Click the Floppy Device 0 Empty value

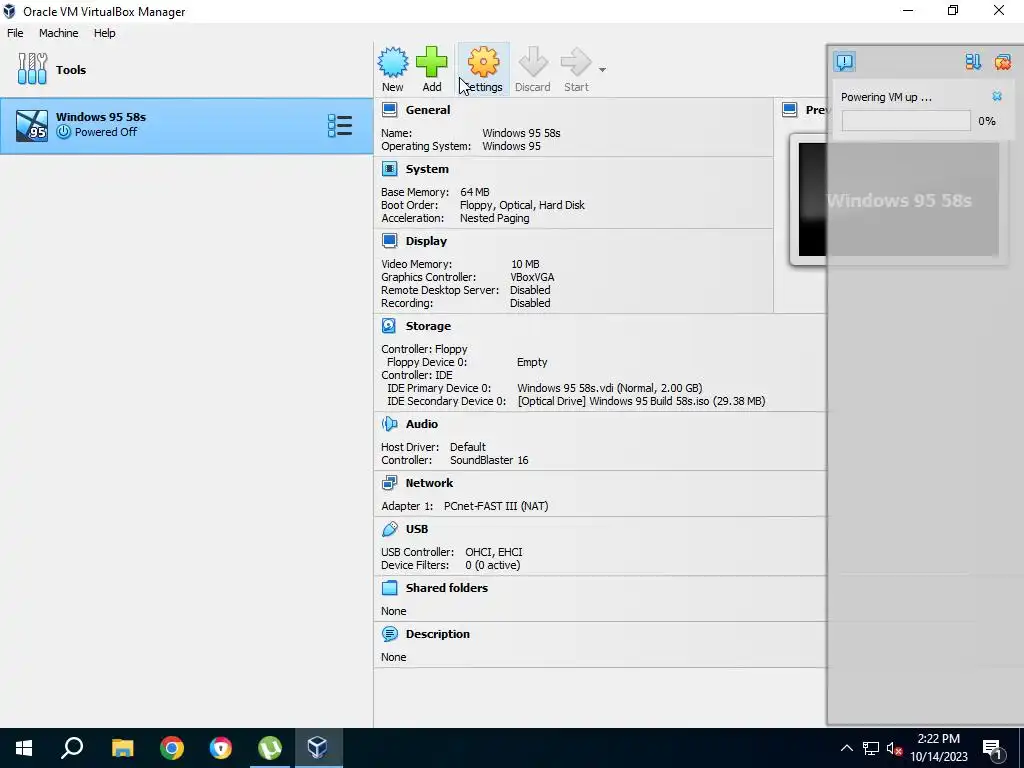532,362
